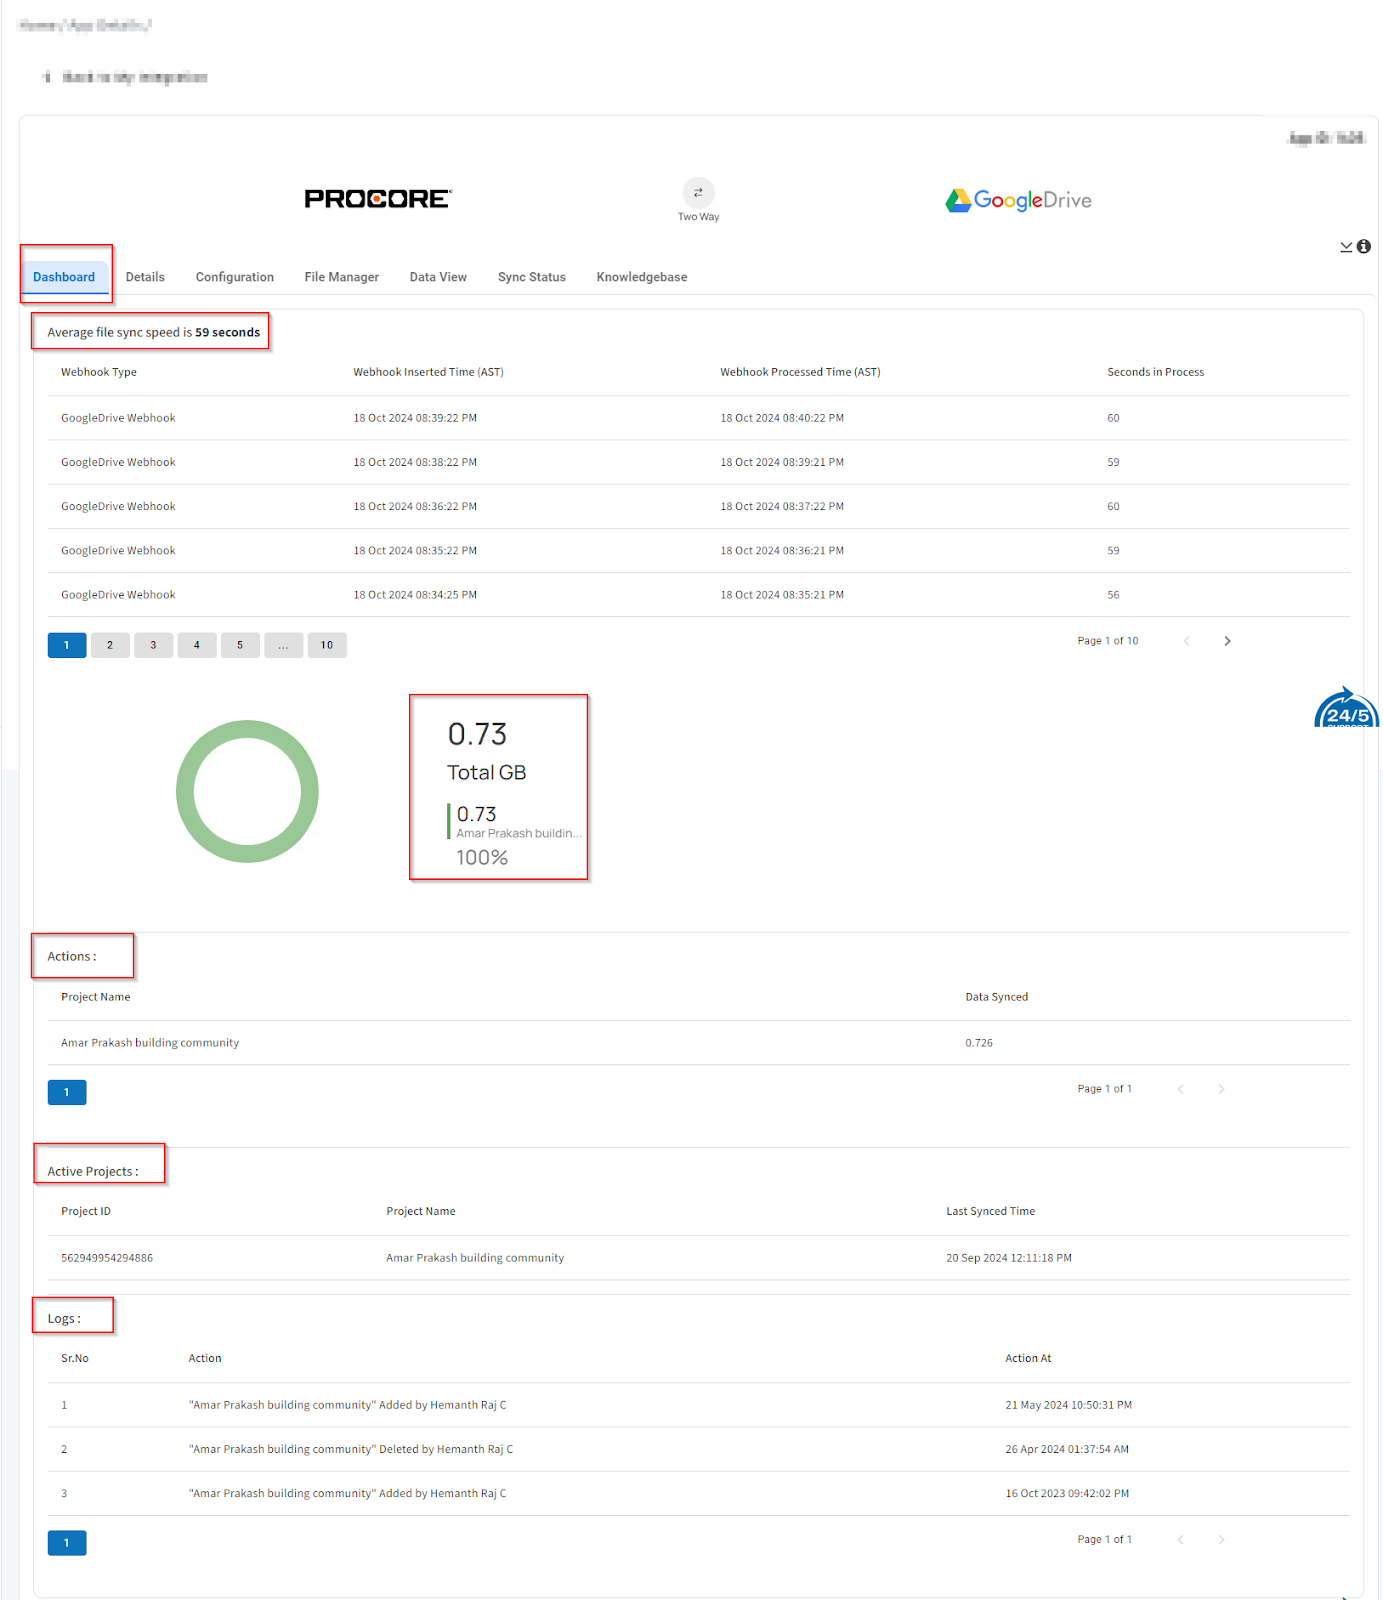Click the Google Drive logo
This screenshot has height=1600, width=1383.
point(1018,200)
